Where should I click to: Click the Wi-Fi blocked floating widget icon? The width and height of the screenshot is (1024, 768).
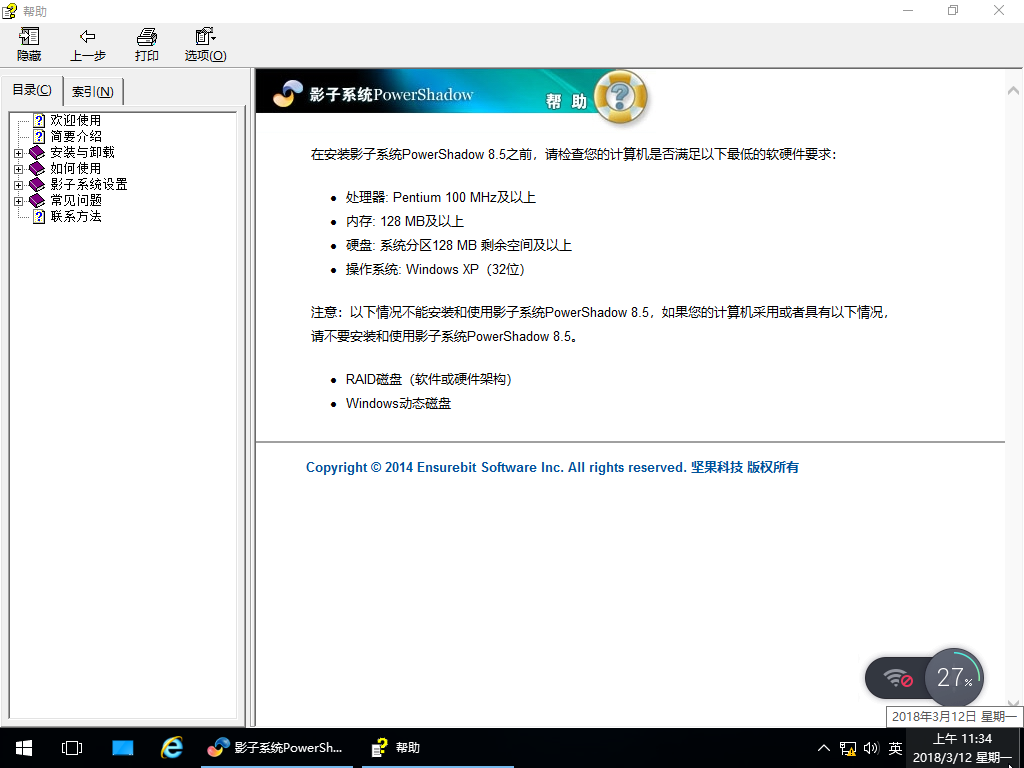[899, 679]
